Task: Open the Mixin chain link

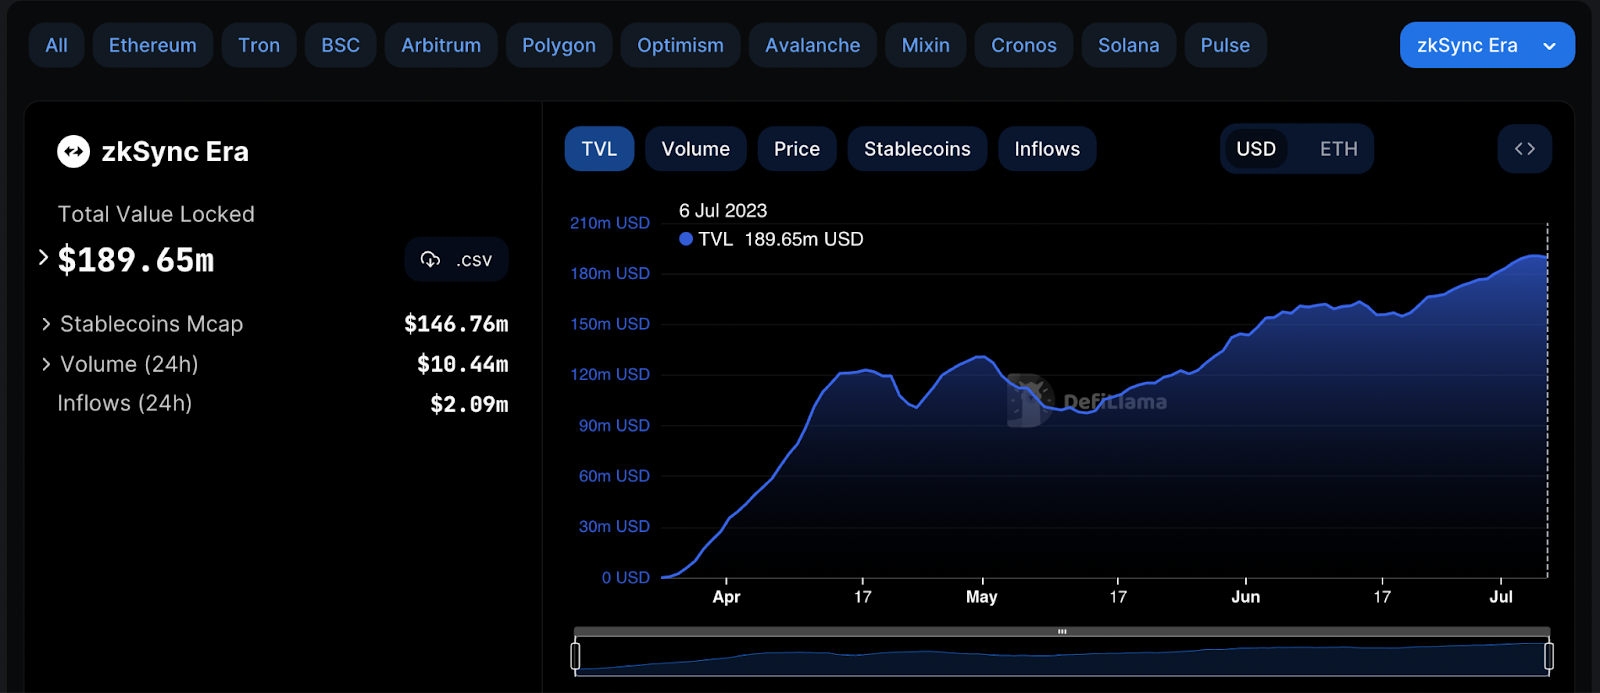Action: click(x=926, y=45)
